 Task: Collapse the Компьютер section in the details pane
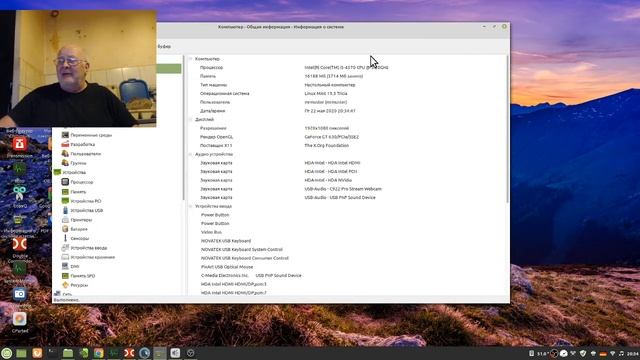click(190, 59)
